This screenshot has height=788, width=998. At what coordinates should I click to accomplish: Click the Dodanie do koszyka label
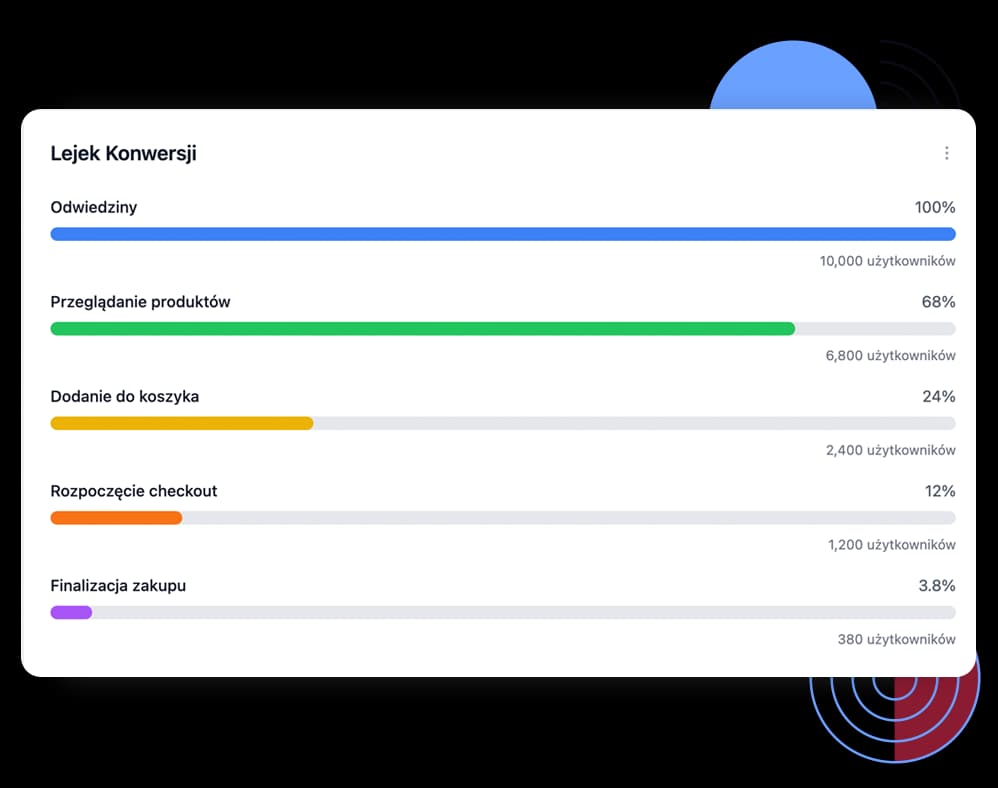point(125,397)
